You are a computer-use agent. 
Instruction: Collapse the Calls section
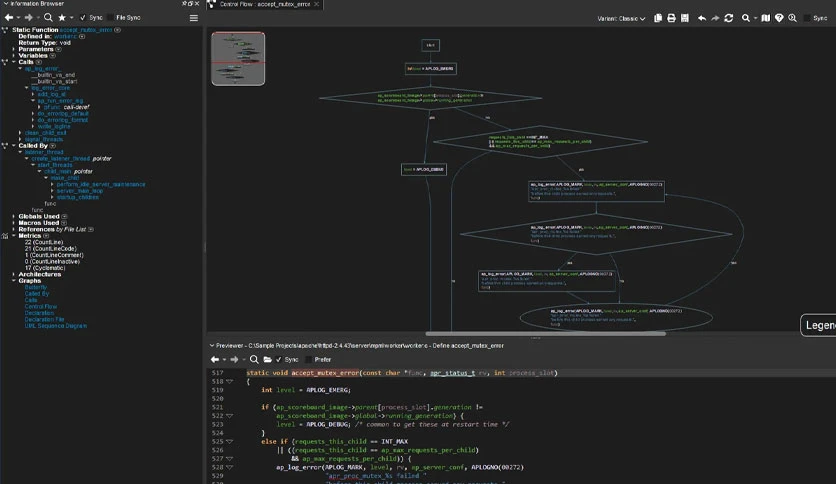point(14,62)
